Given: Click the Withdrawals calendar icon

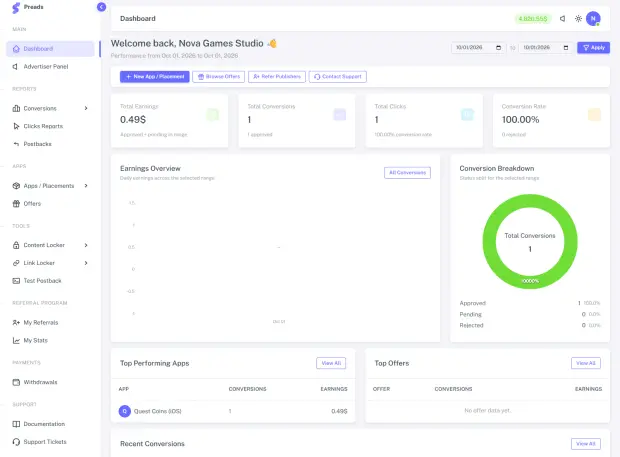Looking at the screenshot, I should point(16,382).
